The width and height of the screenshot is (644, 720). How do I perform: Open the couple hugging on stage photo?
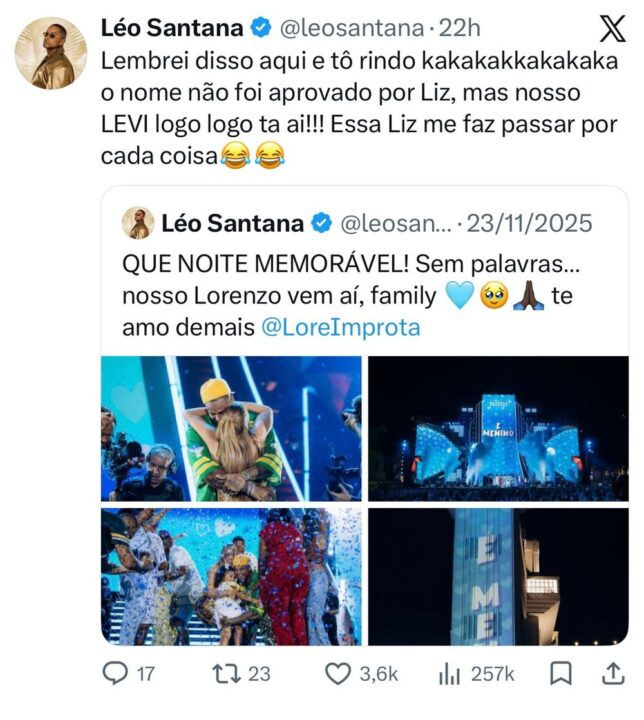tap(231, 428)
